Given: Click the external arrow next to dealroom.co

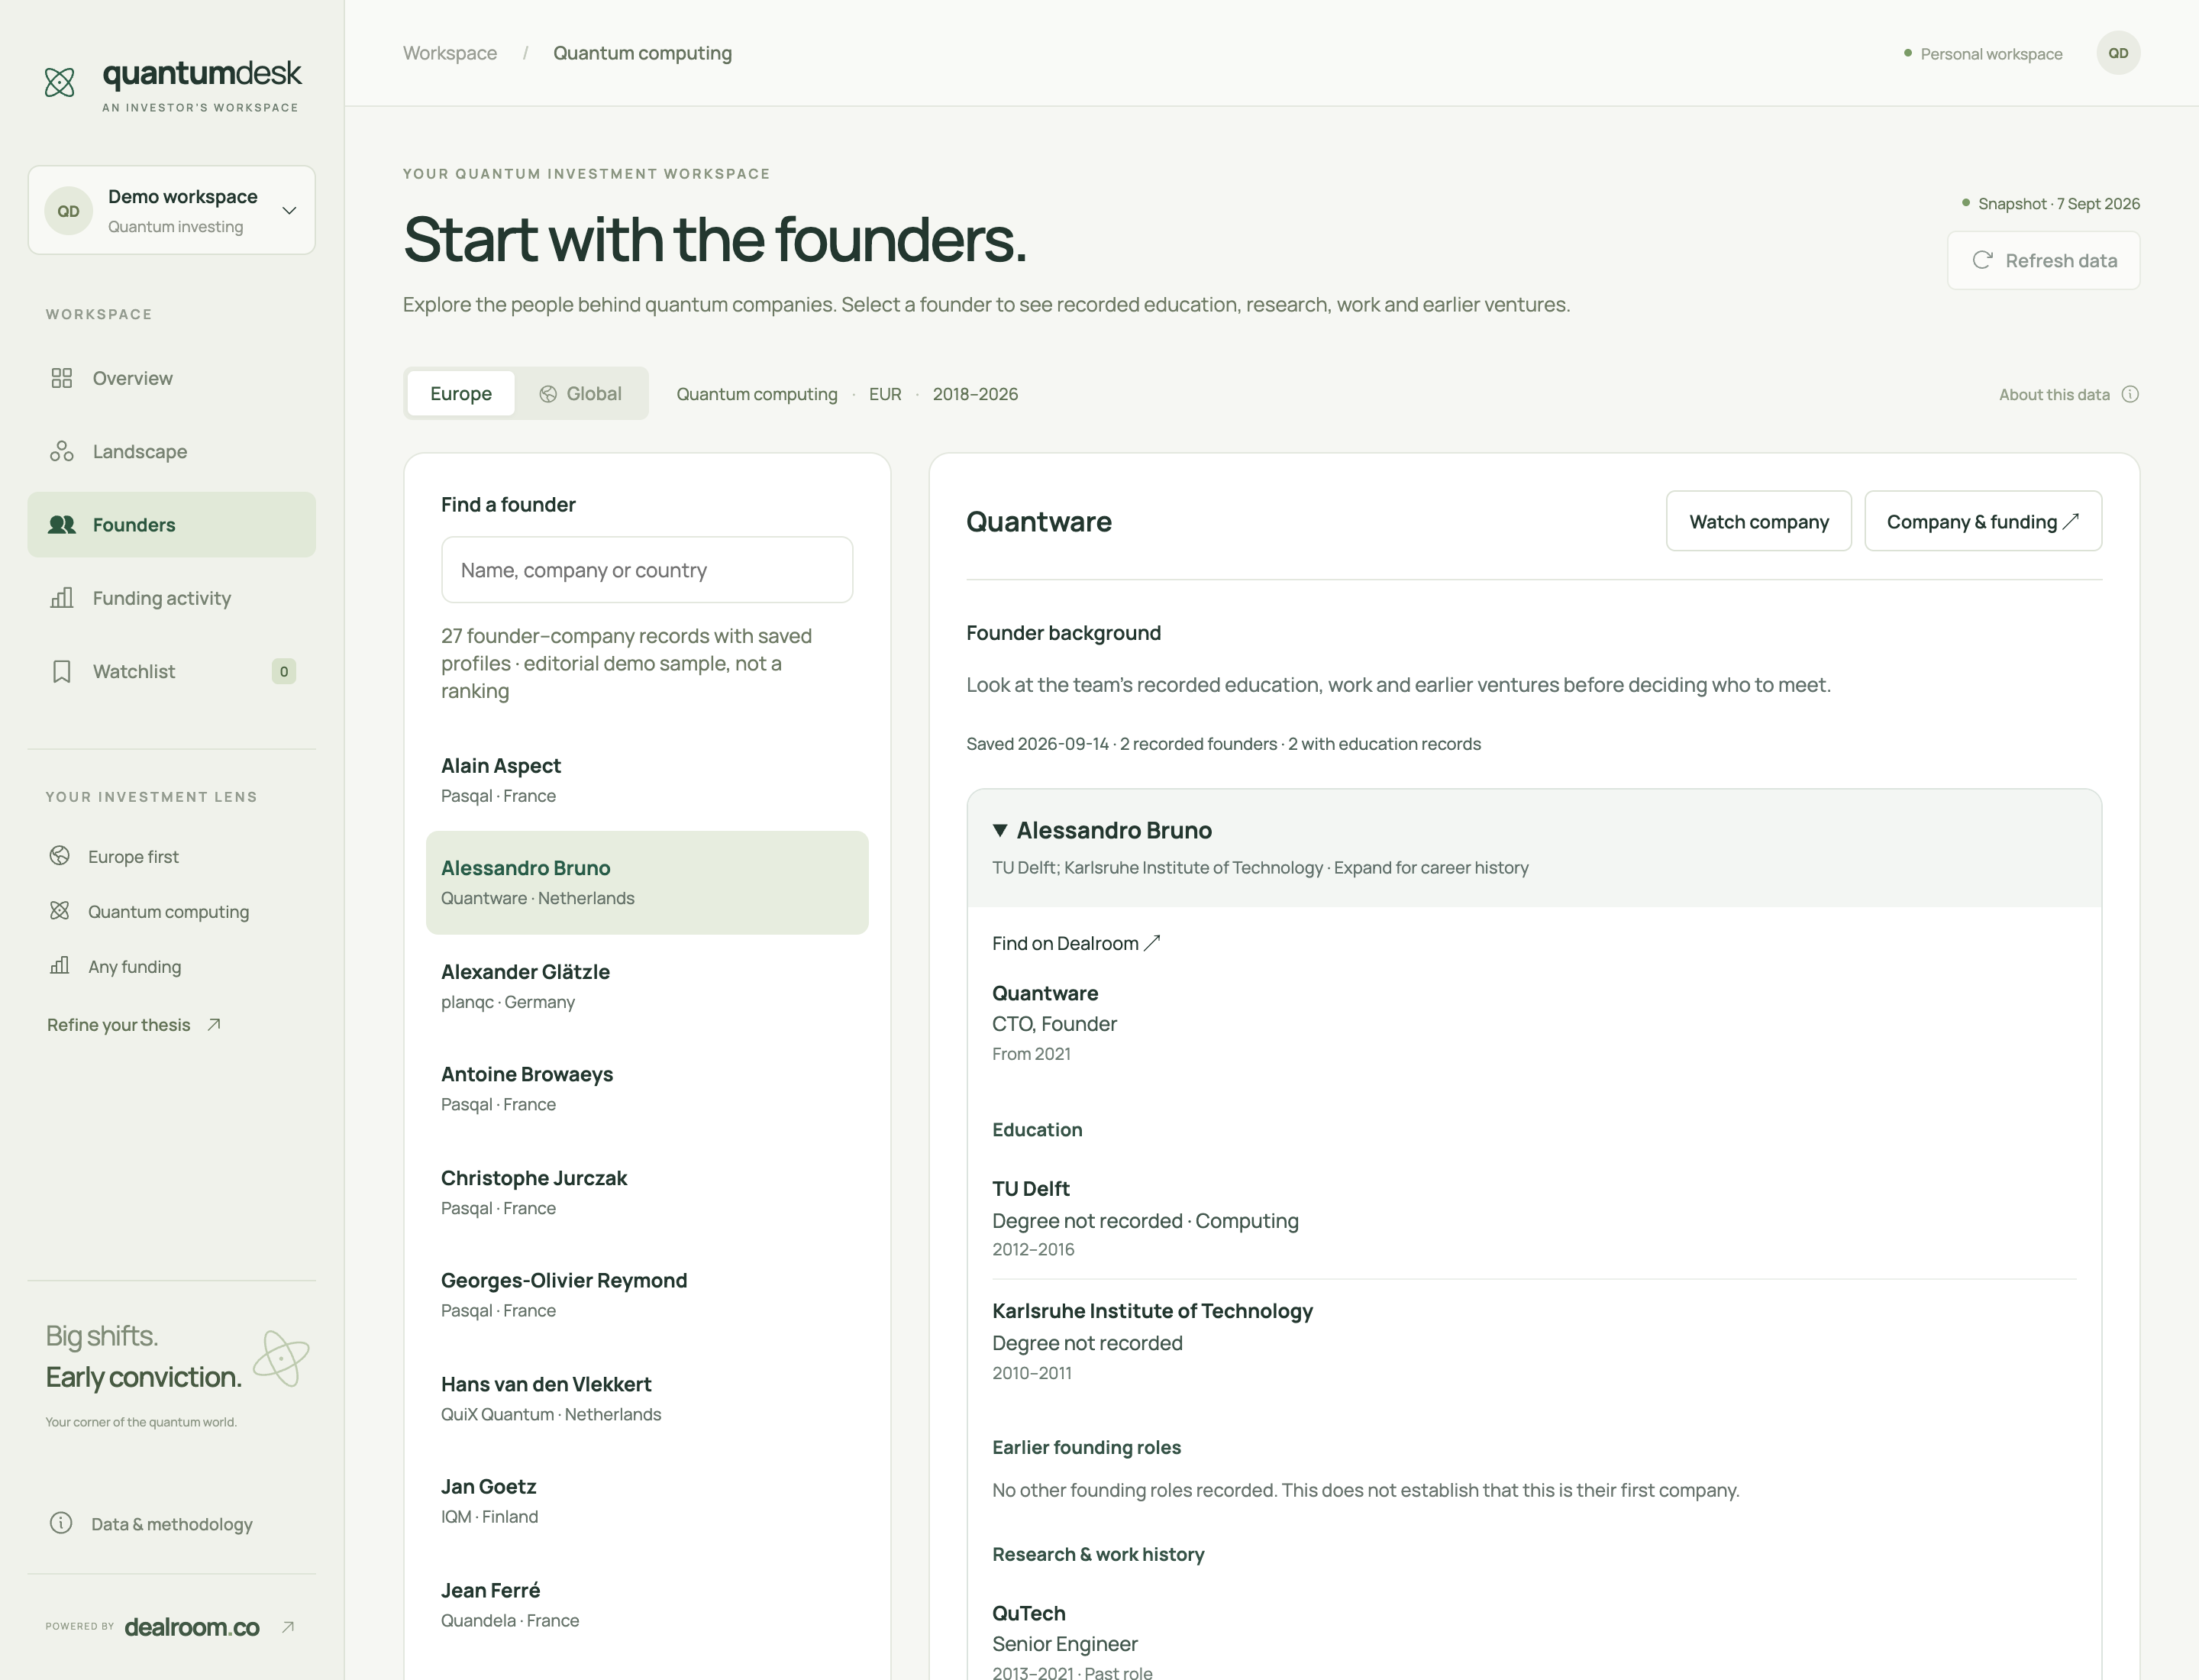Looking at the screenshot, I should coord(288,1627).
